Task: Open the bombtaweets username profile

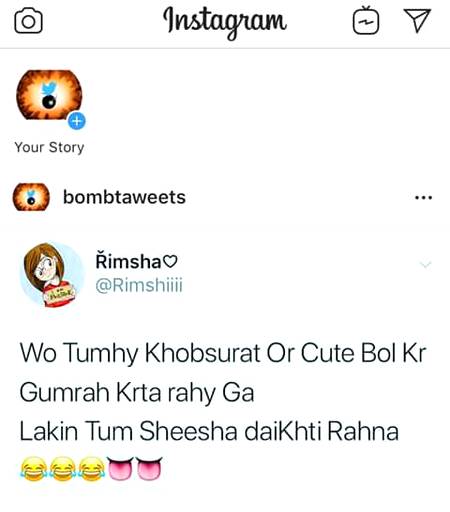Action: click(124, 197)
